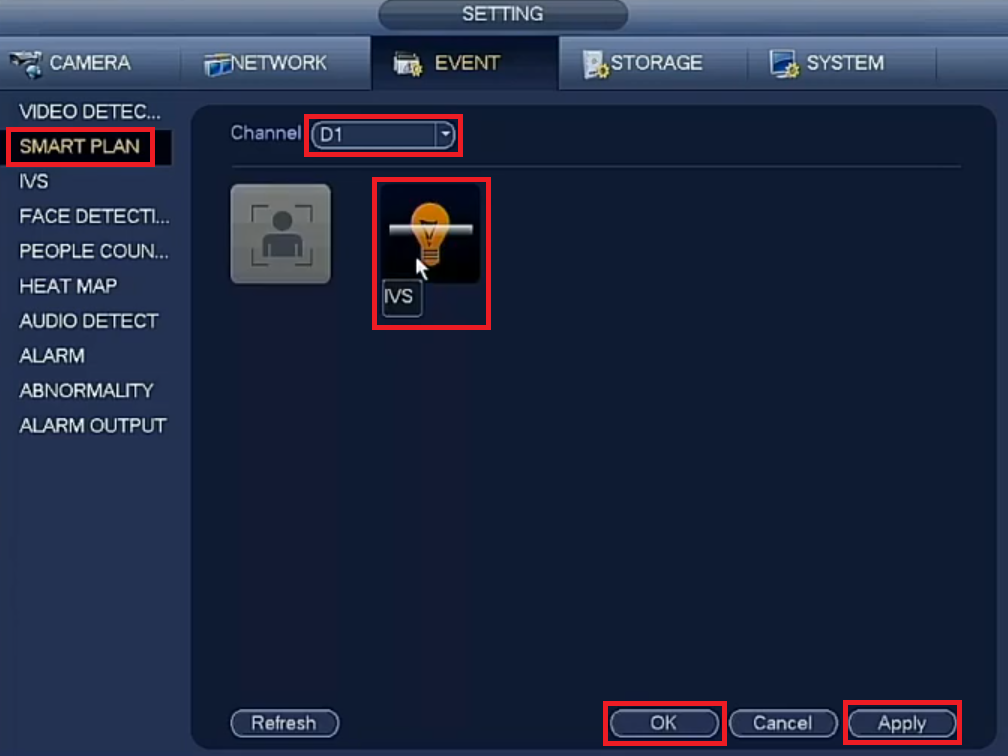1008x756 pixels.
Task: Click the EVENT tab calendar icon
Action: (408, 64)
